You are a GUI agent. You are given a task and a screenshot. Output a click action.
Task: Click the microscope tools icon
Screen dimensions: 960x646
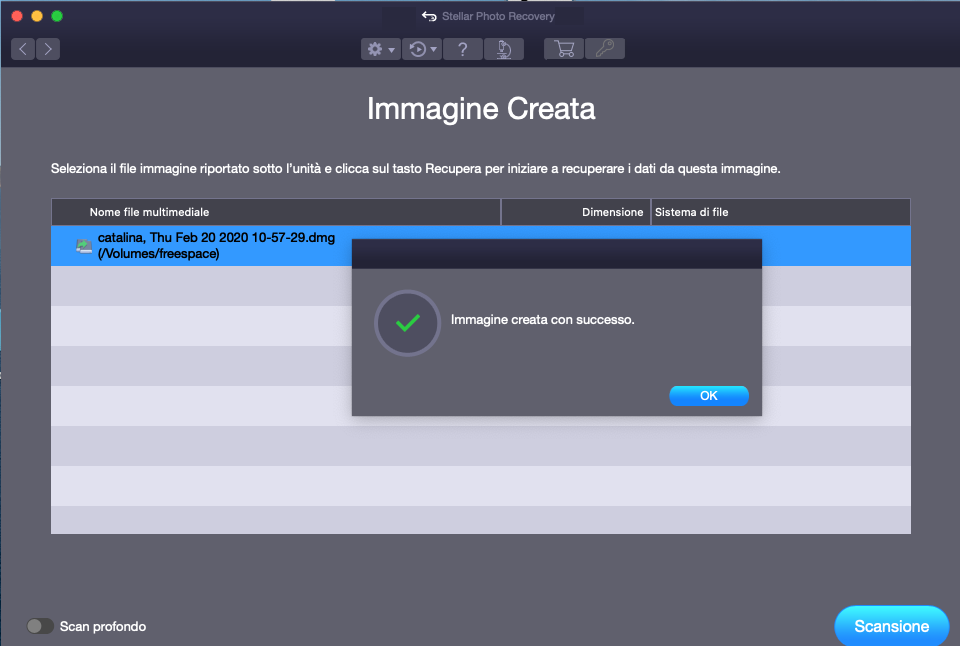click(x=504, y=49)
